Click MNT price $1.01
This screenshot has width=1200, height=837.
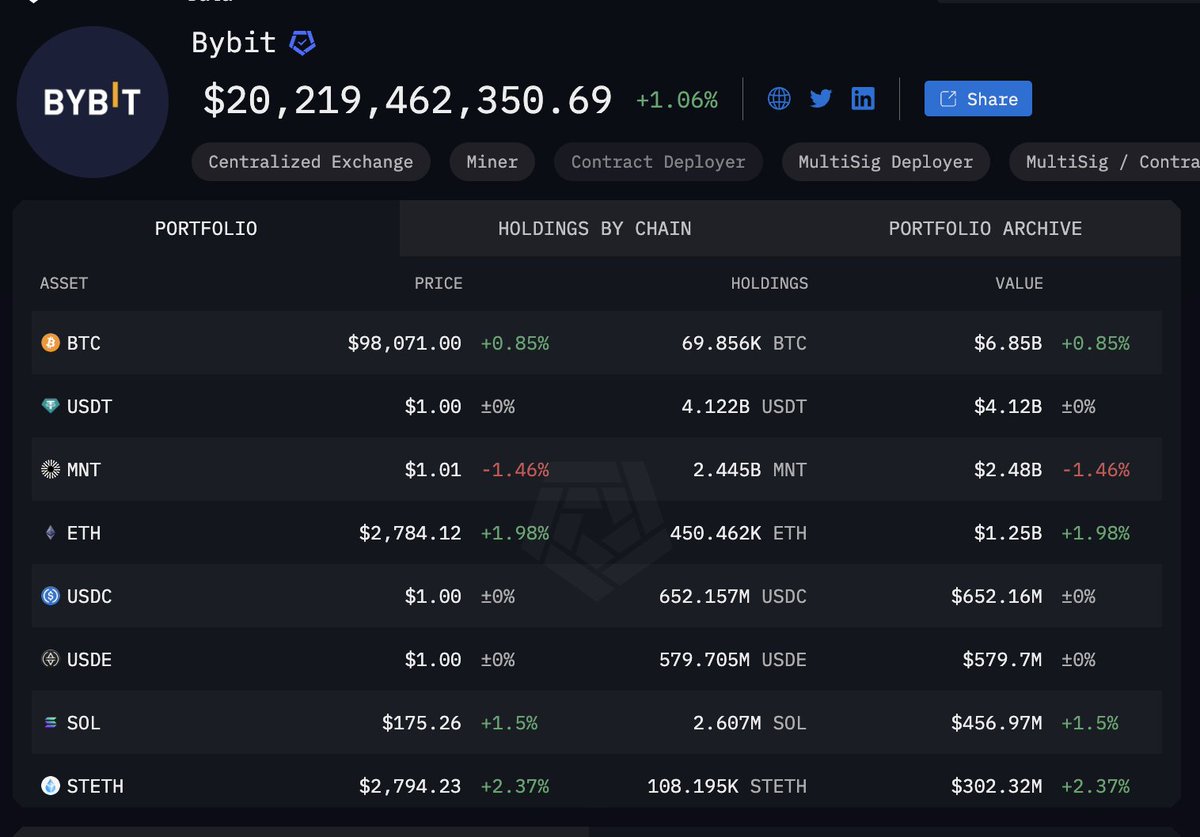pyautogui.click(x=433, y=469)
